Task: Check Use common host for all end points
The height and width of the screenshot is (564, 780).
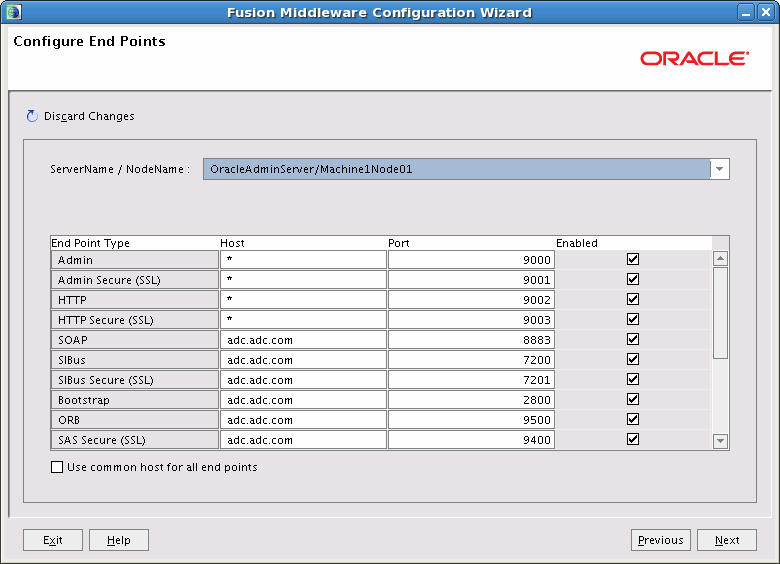Action: pyautogui.click(x=57, y=467)
